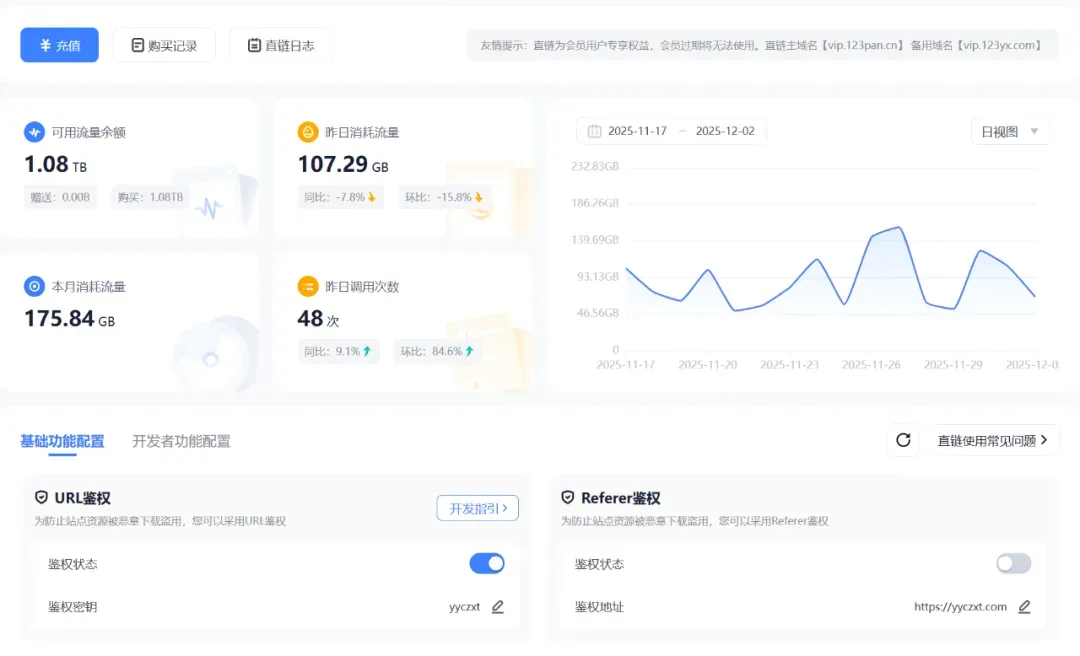Click the blue 可用流量余额 pulse icon
This screenshot has height=656, width=1080.
34,132
